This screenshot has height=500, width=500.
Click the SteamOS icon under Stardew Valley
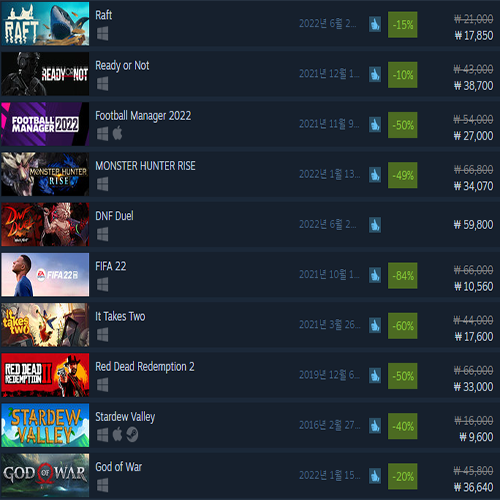pyautogui.click(x=132, y=435)
